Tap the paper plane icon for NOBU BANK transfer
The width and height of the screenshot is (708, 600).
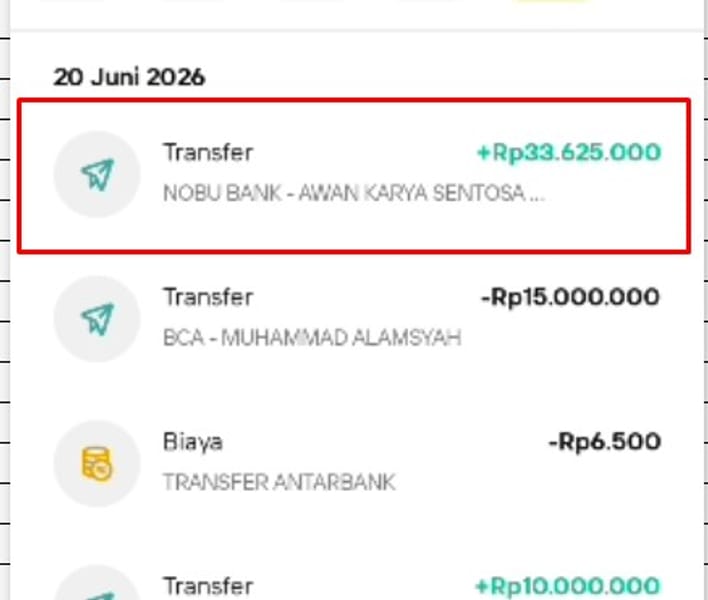98,174
